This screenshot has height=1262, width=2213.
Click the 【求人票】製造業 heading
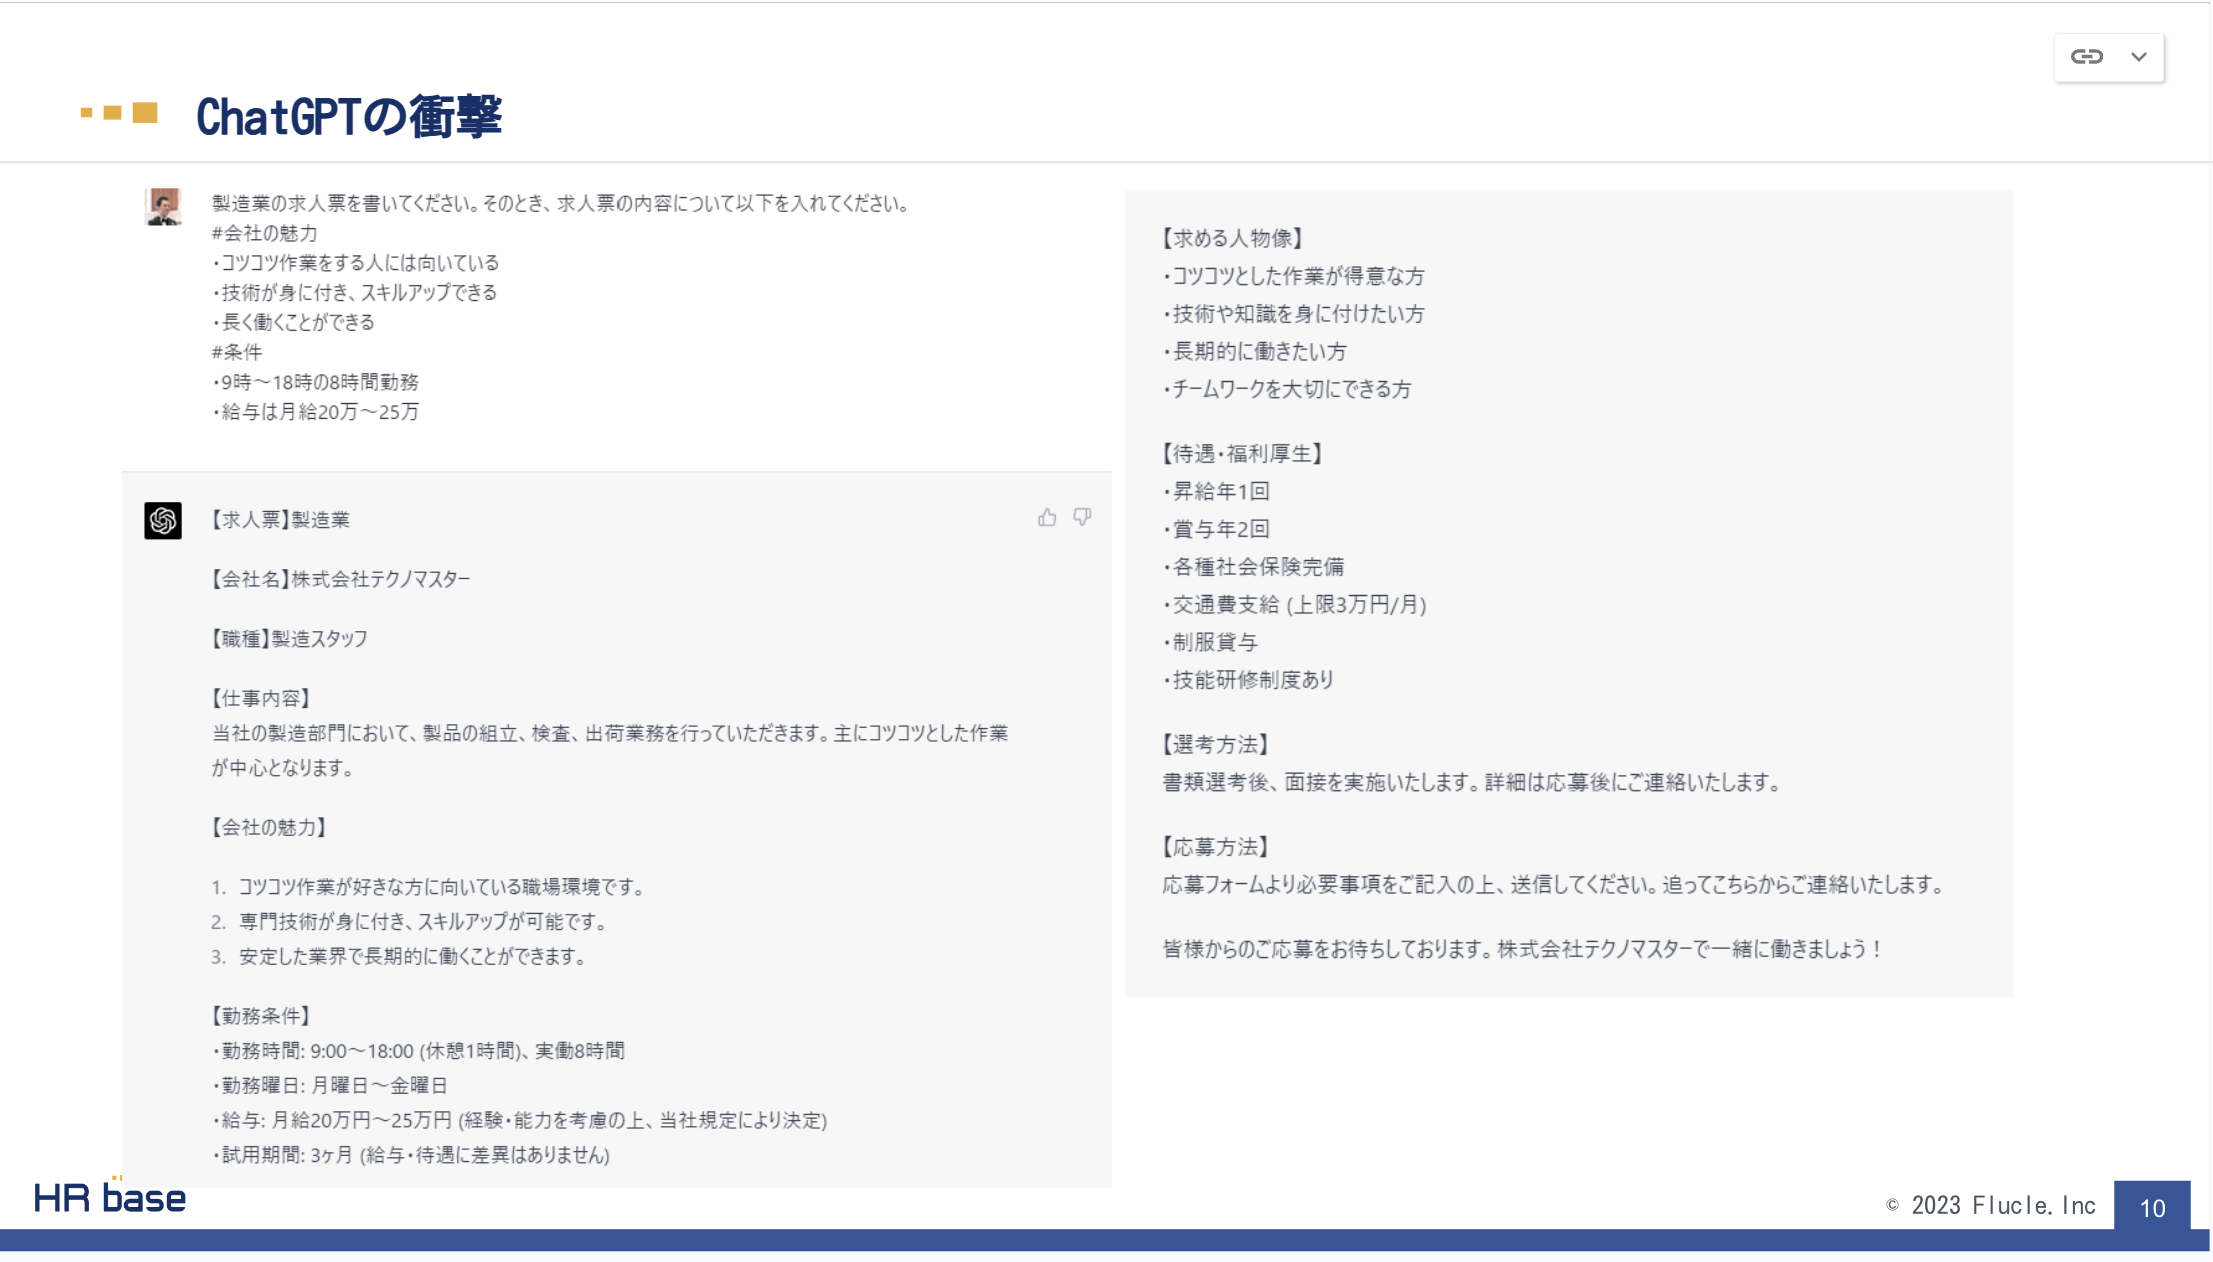[x=280, y=520]
